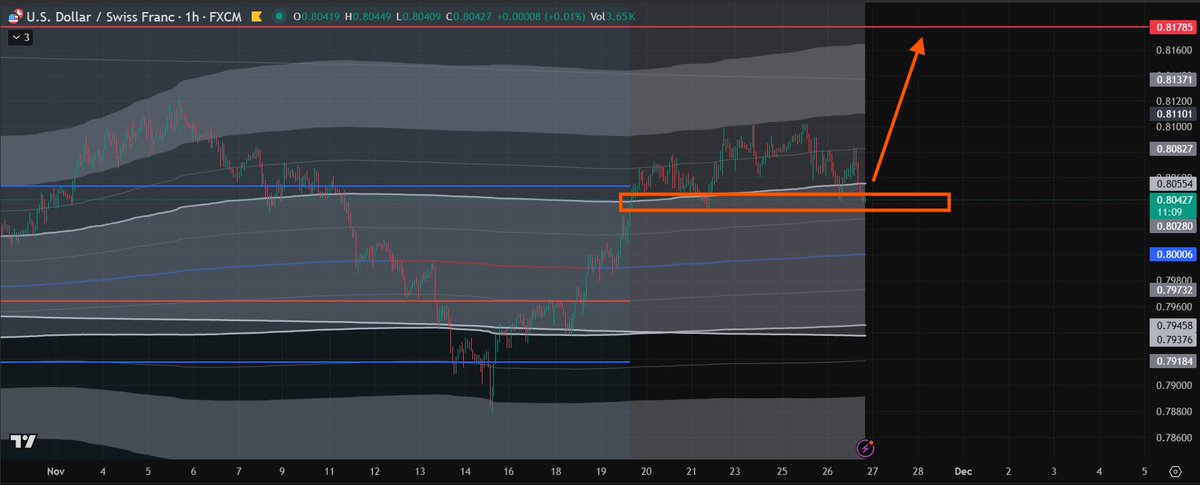Click the purple lightning event icon
This screenshot has width=1200, height=485.
pyautogui.click(x=868, y=448)
